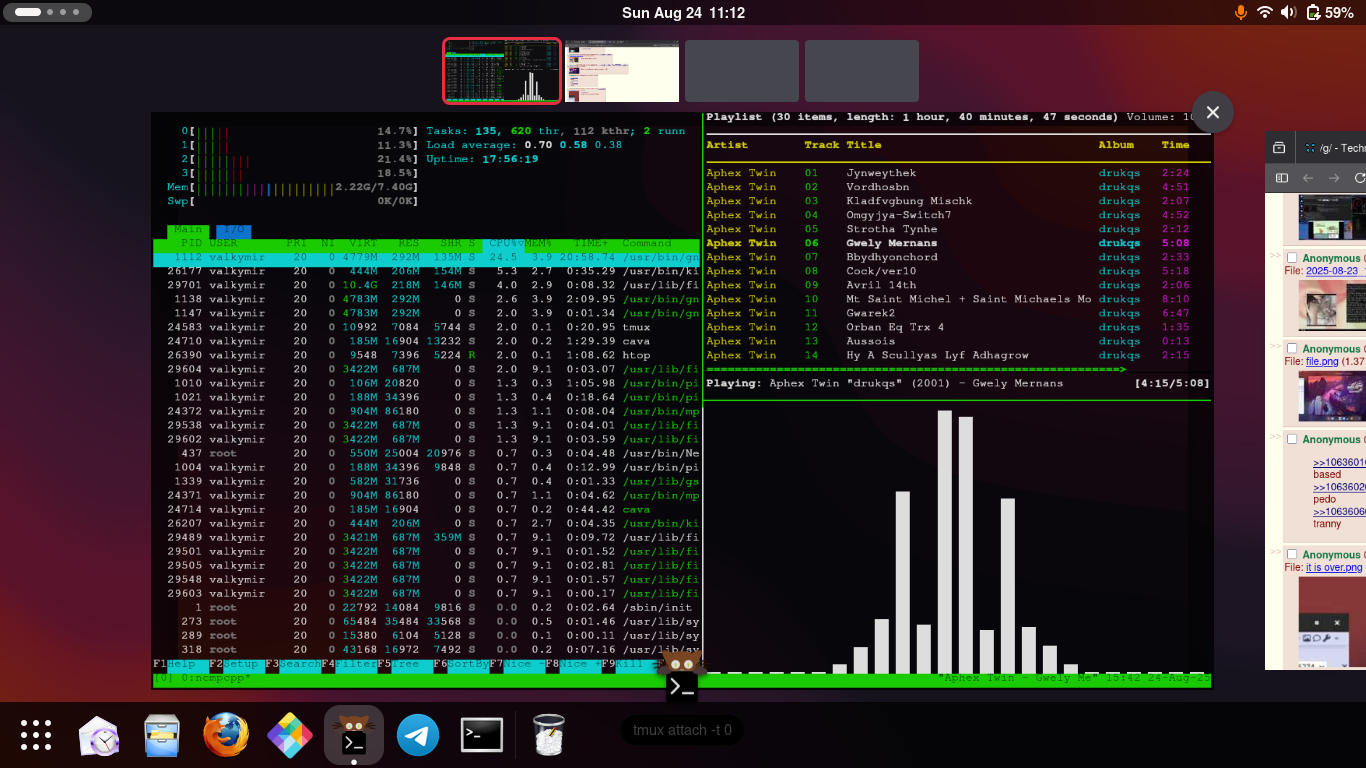This screenshot has height=768, width=1366.
Task: Switch to the I/O tab in htop
Action: 233,230
